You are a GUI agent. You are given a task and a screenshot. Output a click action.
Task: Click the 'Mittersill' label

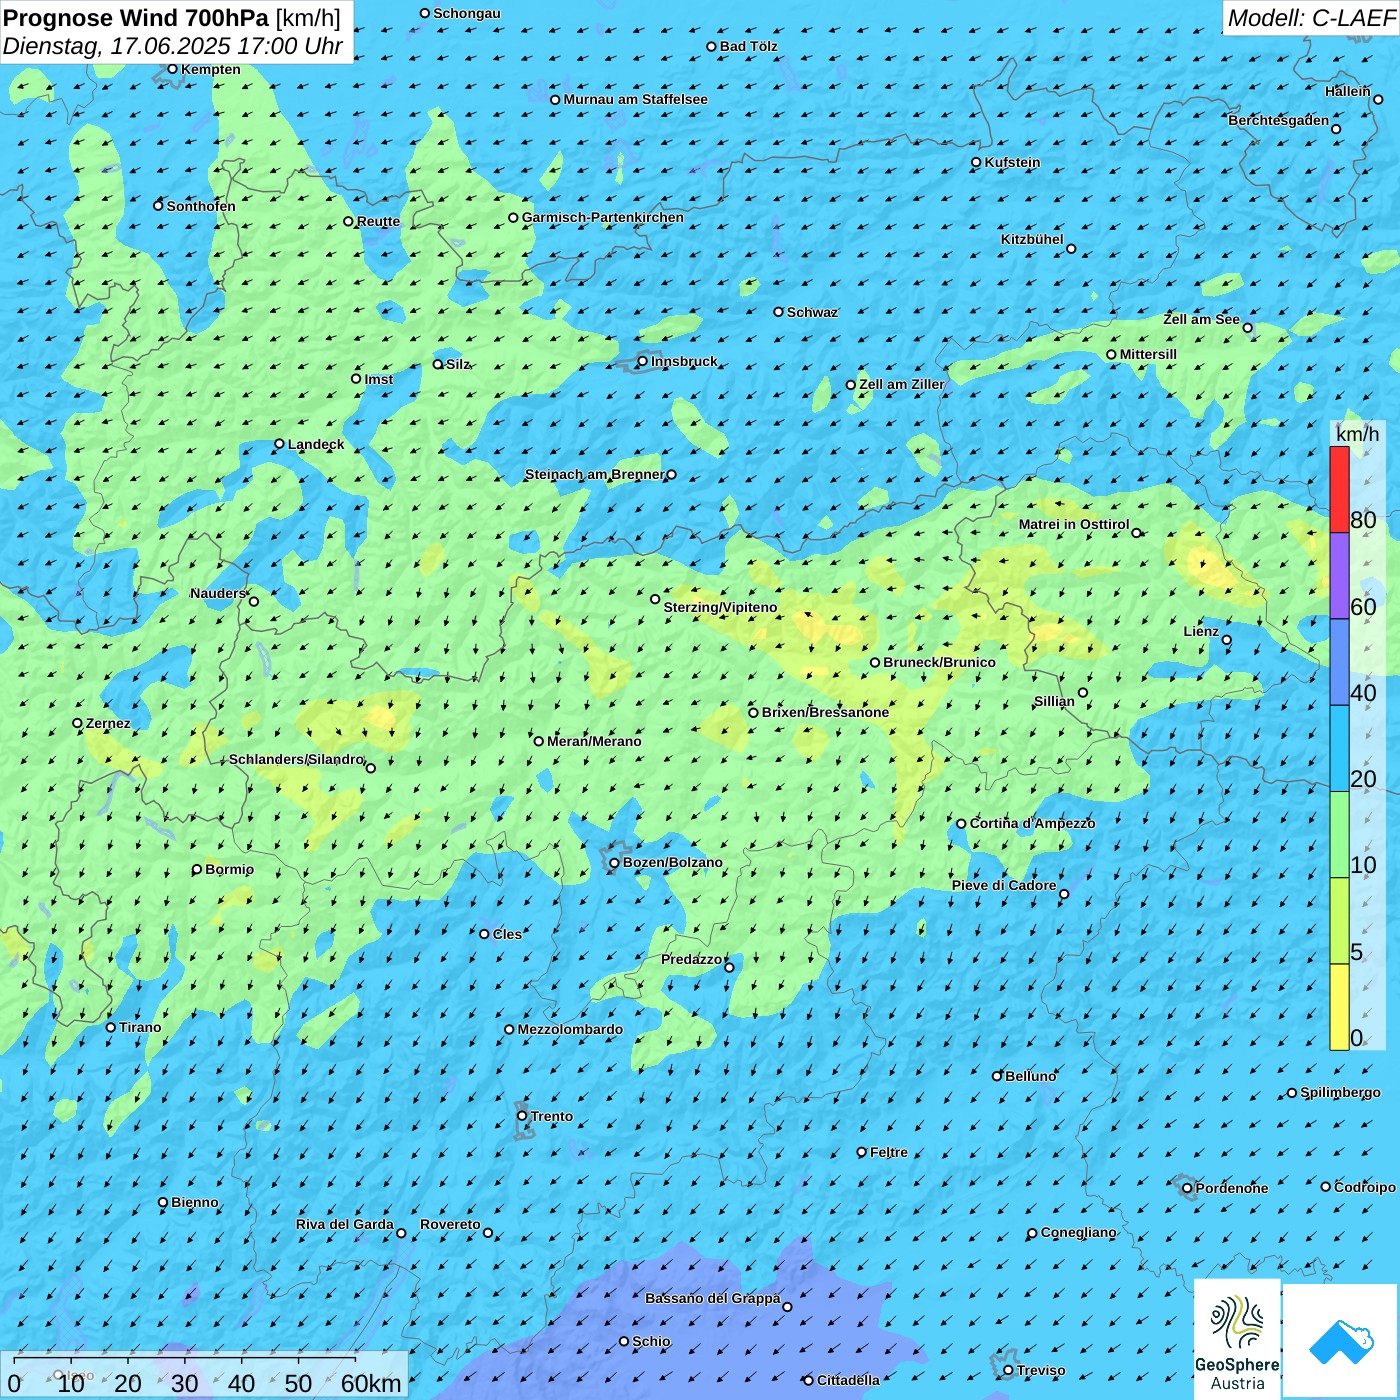pos(1148,354)
